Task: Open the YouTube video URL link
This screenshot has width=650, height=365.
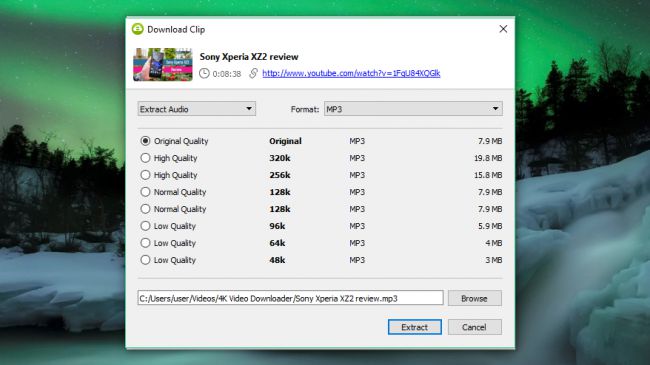Action: coord(351,73)
